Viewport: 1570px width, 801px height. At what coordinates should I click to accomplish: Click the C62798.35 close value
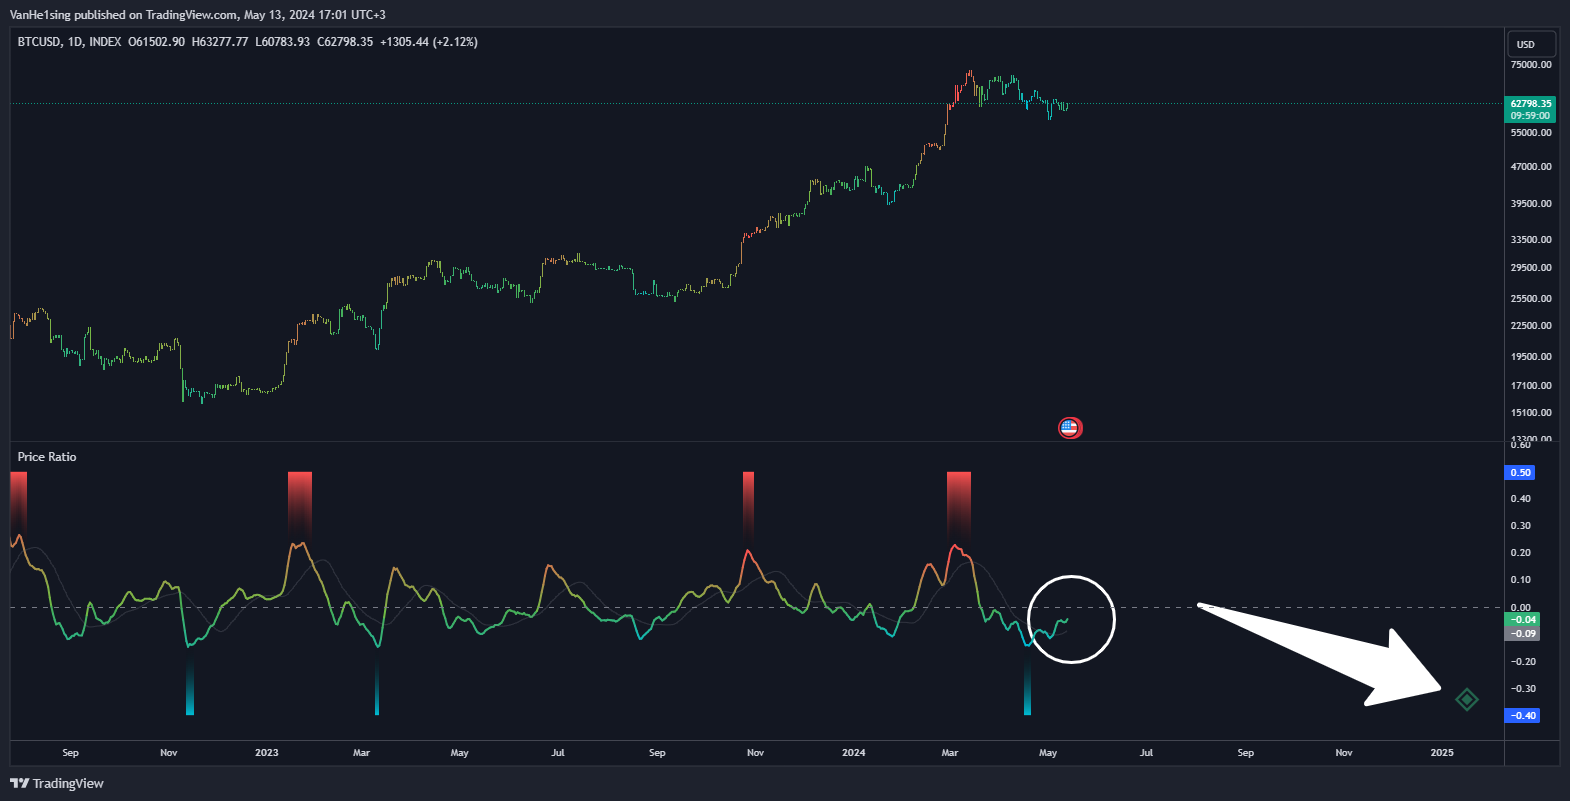point(345,42)
